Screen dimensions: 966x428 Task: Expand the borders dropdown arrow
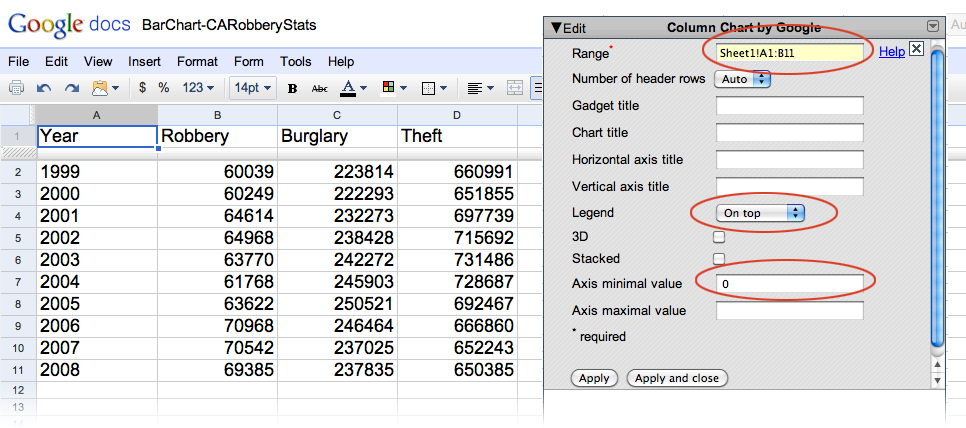[x=443, y=89]
